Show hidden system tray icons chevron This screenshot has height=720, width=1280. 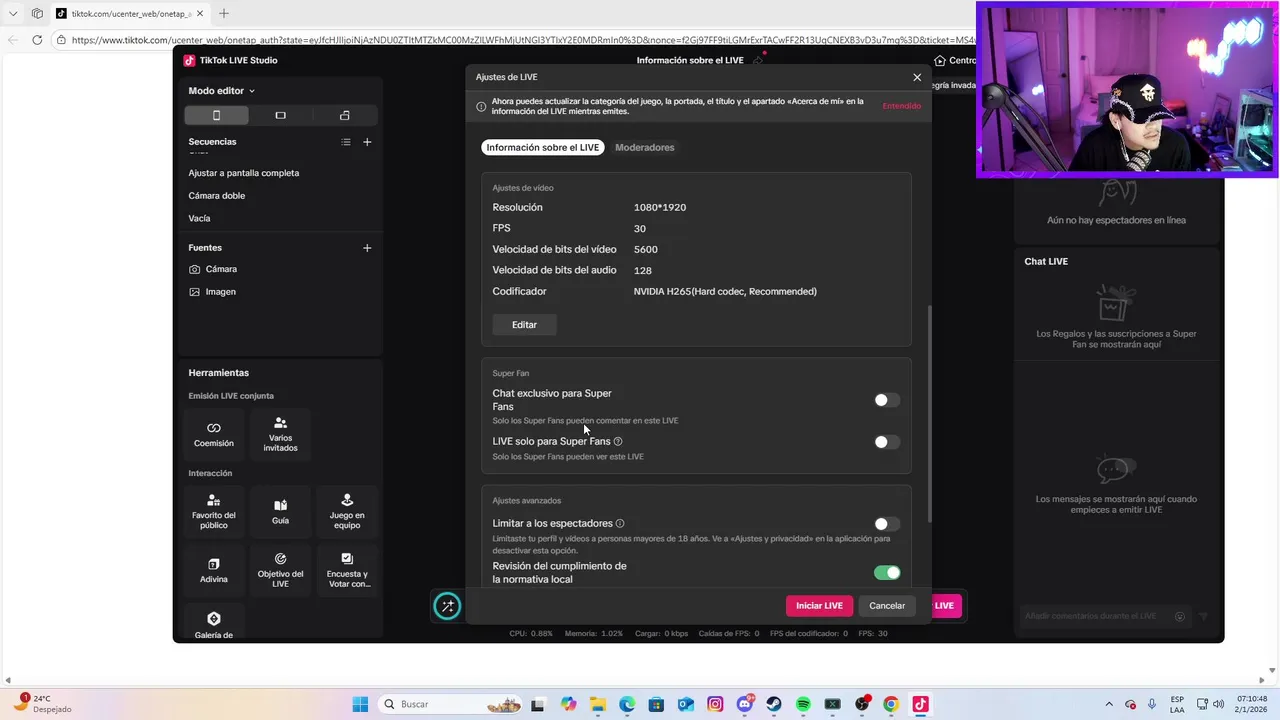tap(1108, 704)
